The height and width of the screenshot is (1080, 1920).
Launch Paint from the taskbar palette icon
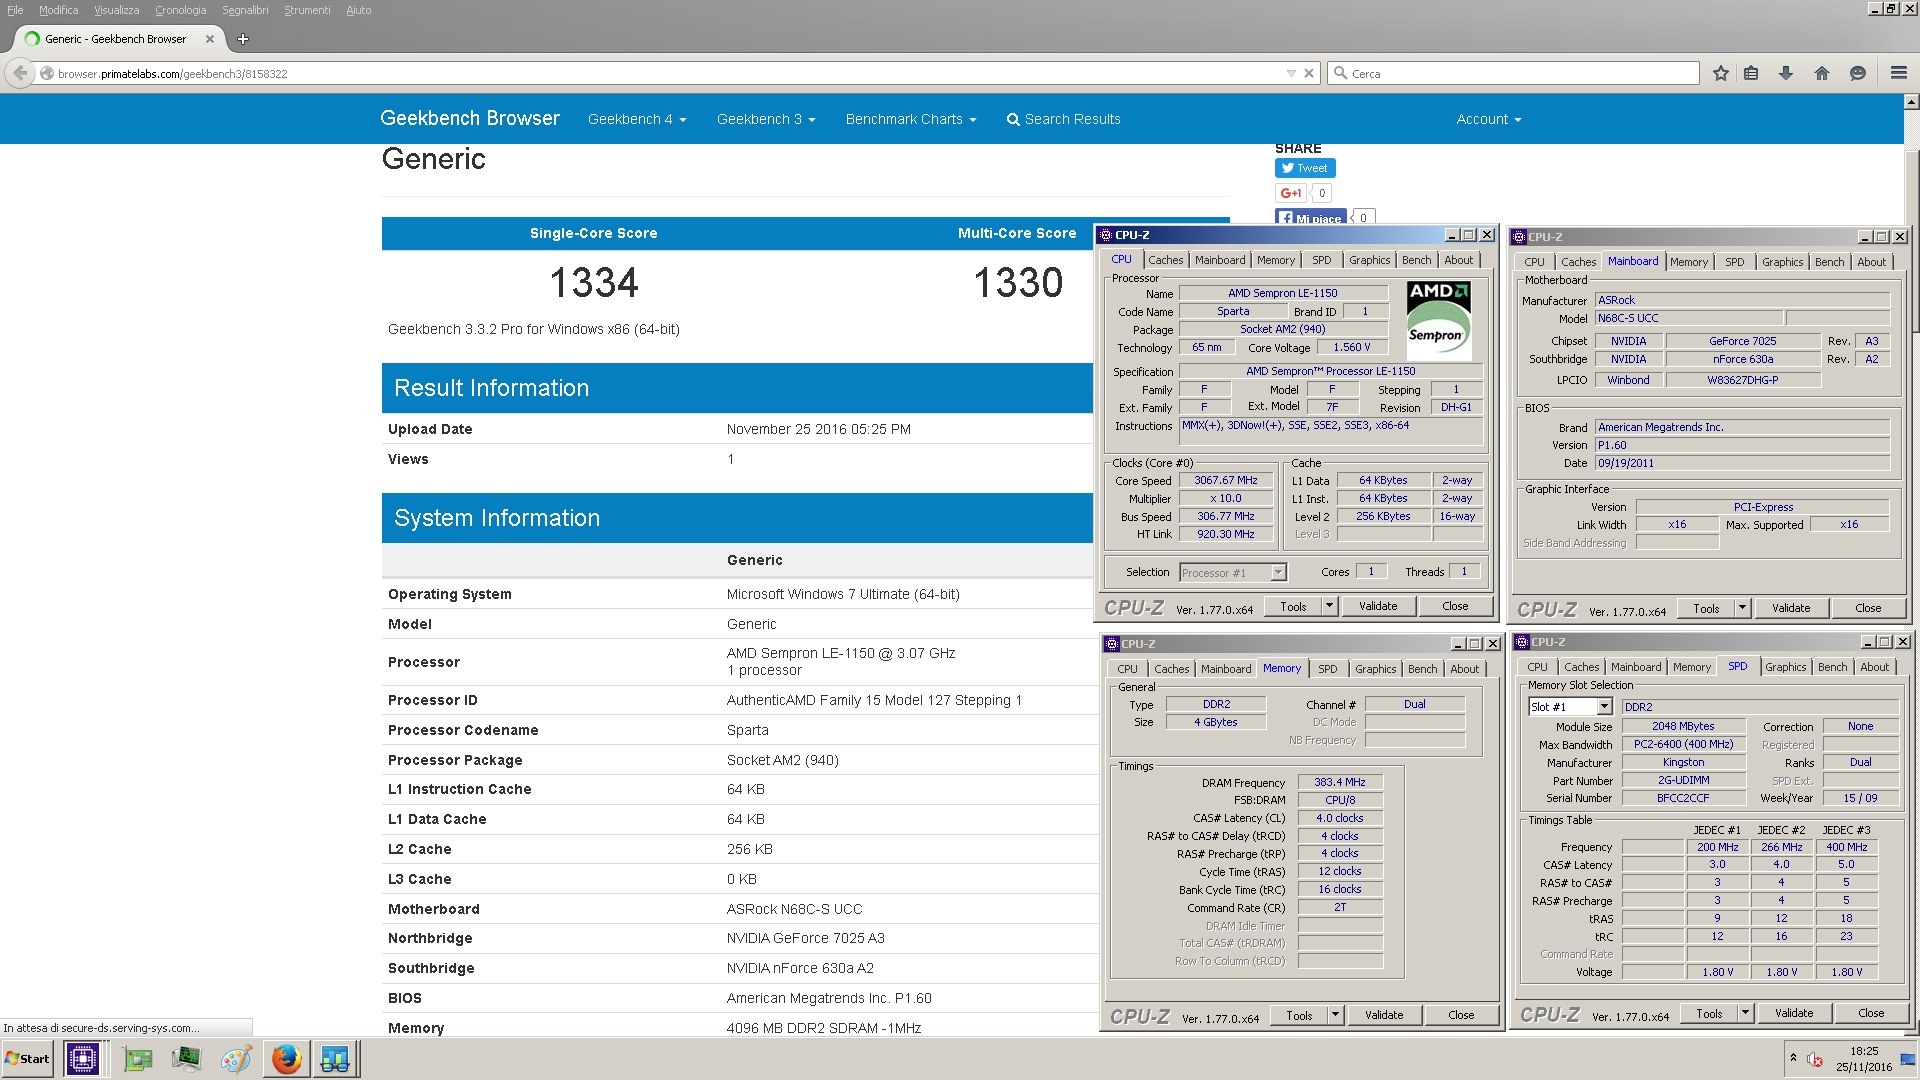(x=236, y=1059)
